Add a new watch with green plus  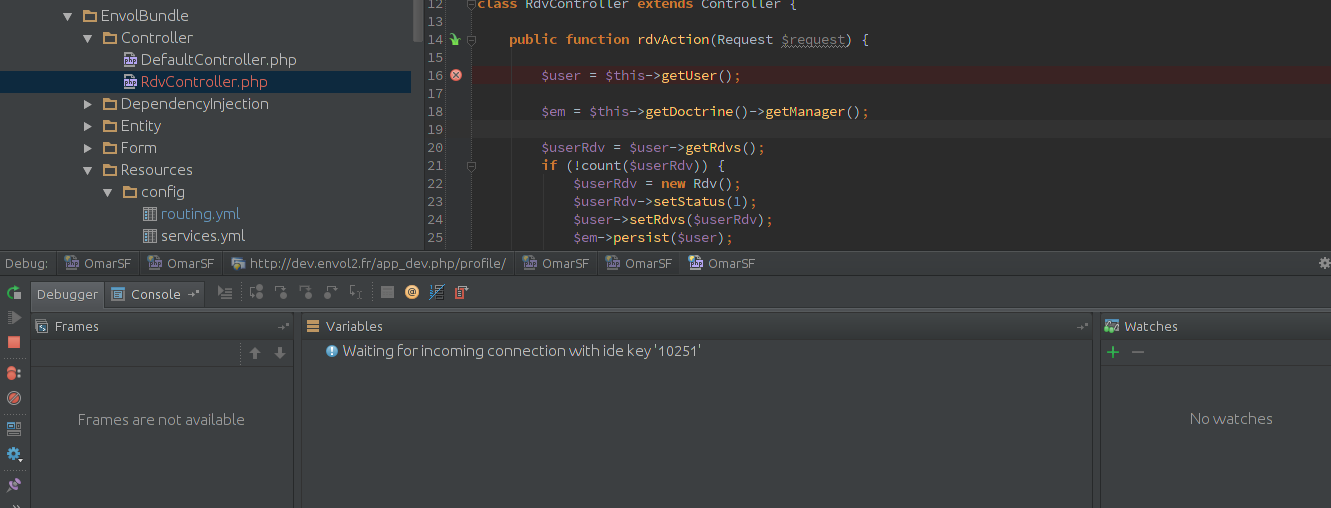(x=1113, y=352)
